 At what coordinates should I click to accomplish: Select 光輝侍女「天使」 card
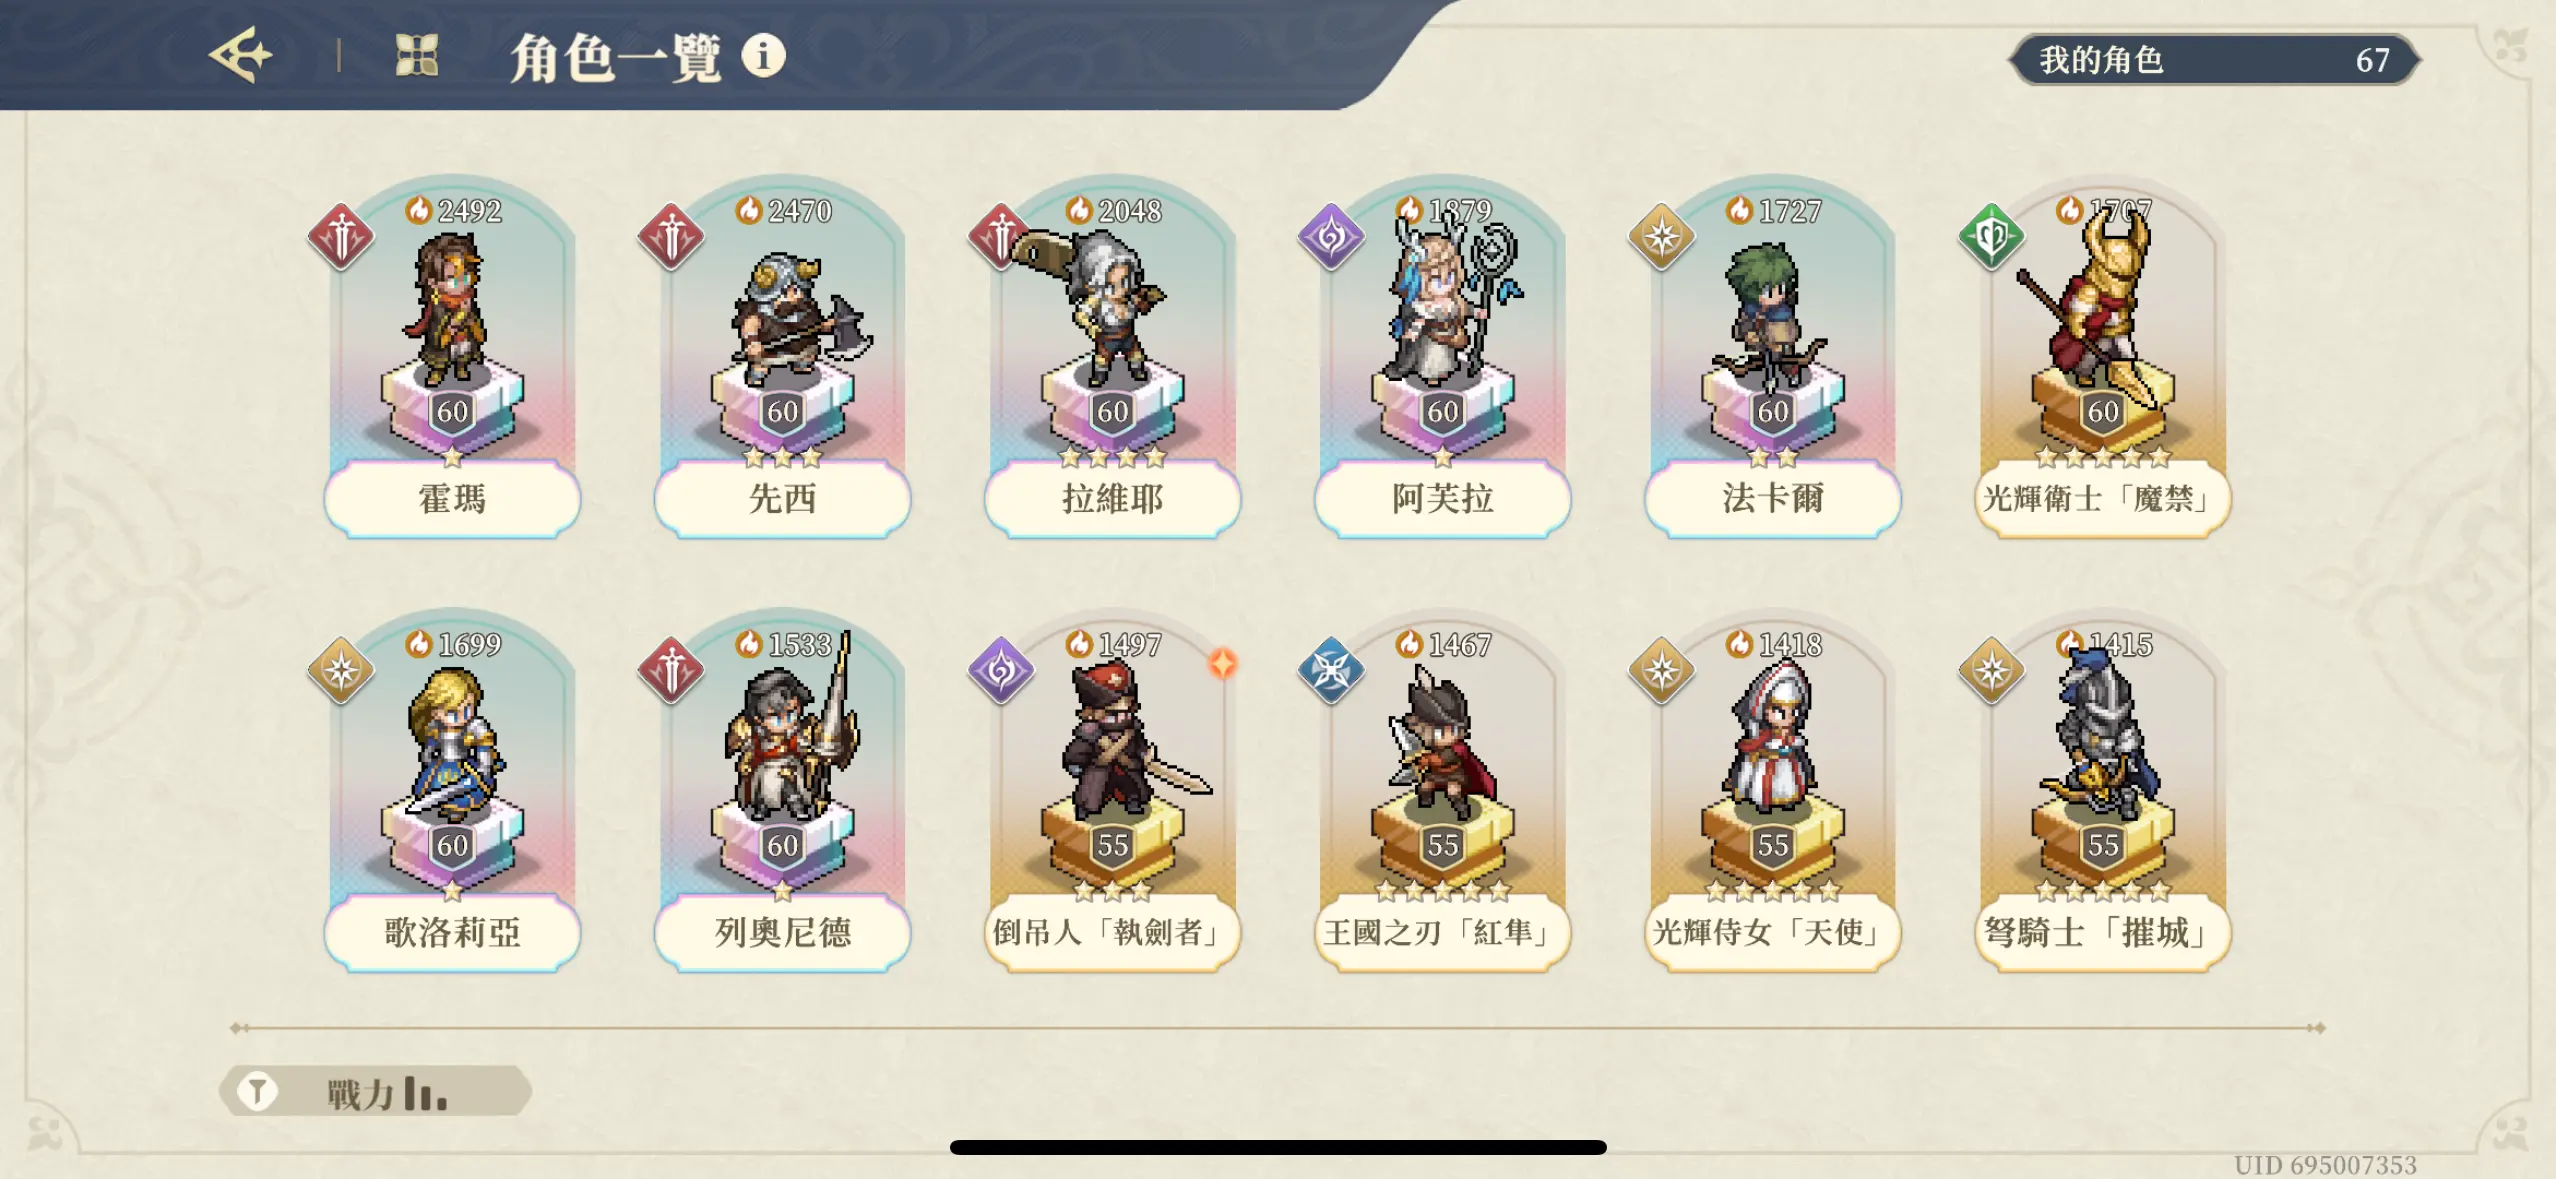[x=1772, y=792]
